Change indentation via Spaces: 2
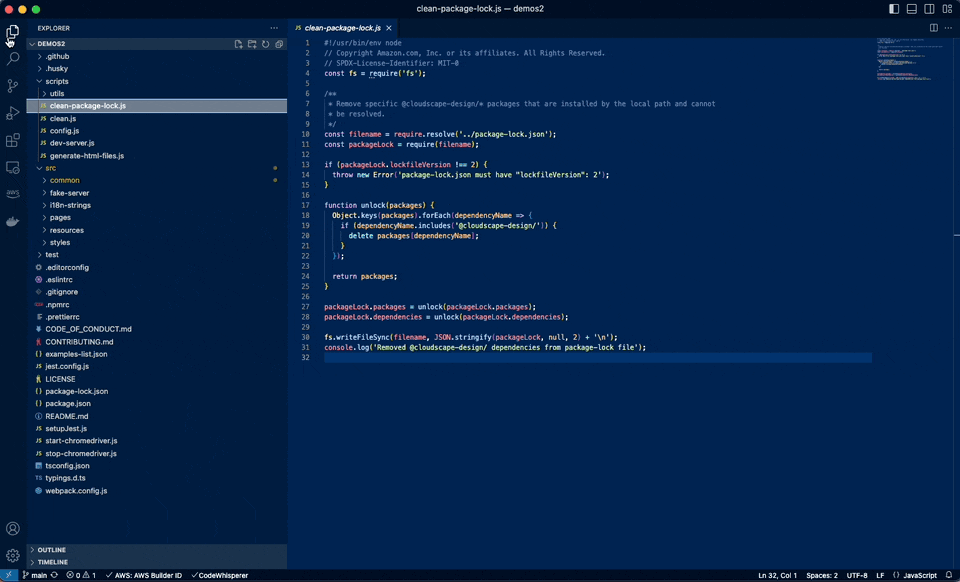The image size is (960, 582). click(822, 575)
